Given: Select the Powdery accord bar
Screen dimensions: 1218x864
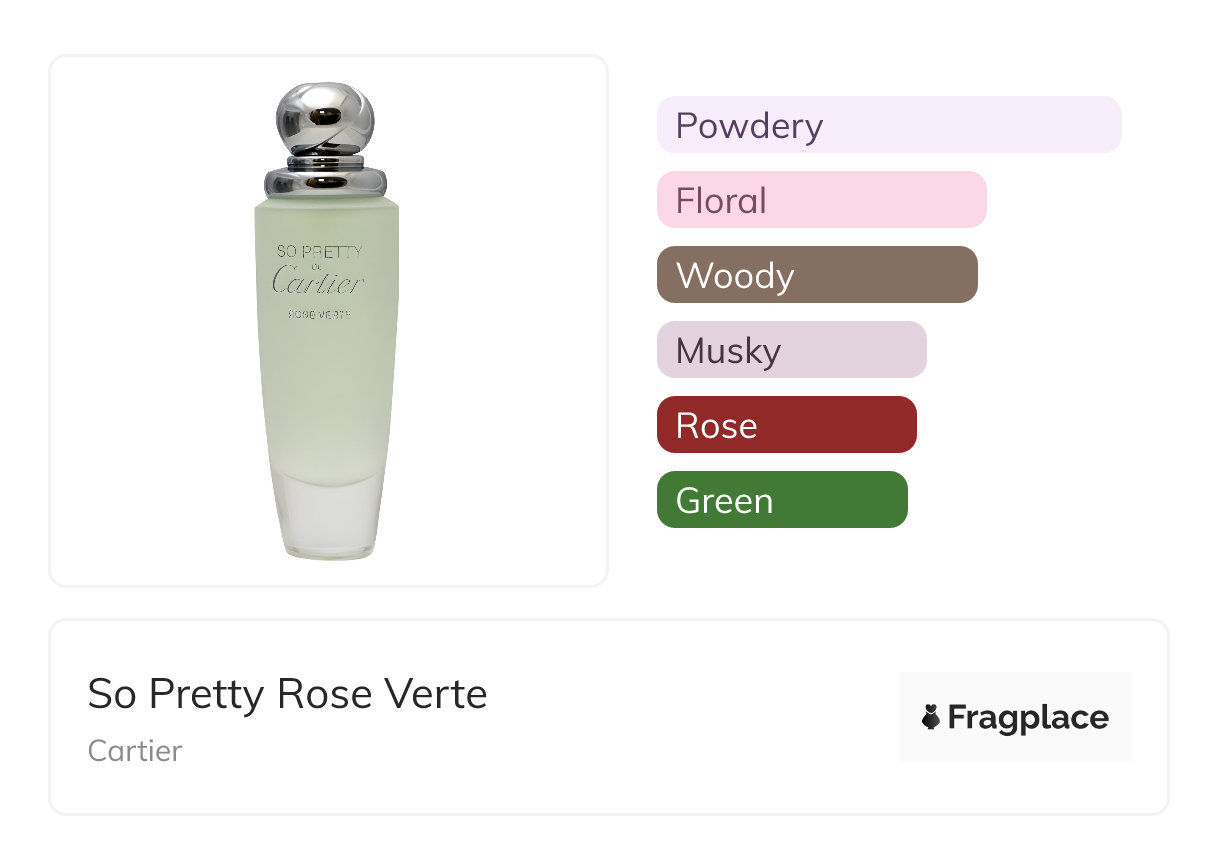Looking at the screenshot, I should pos(889,125).
